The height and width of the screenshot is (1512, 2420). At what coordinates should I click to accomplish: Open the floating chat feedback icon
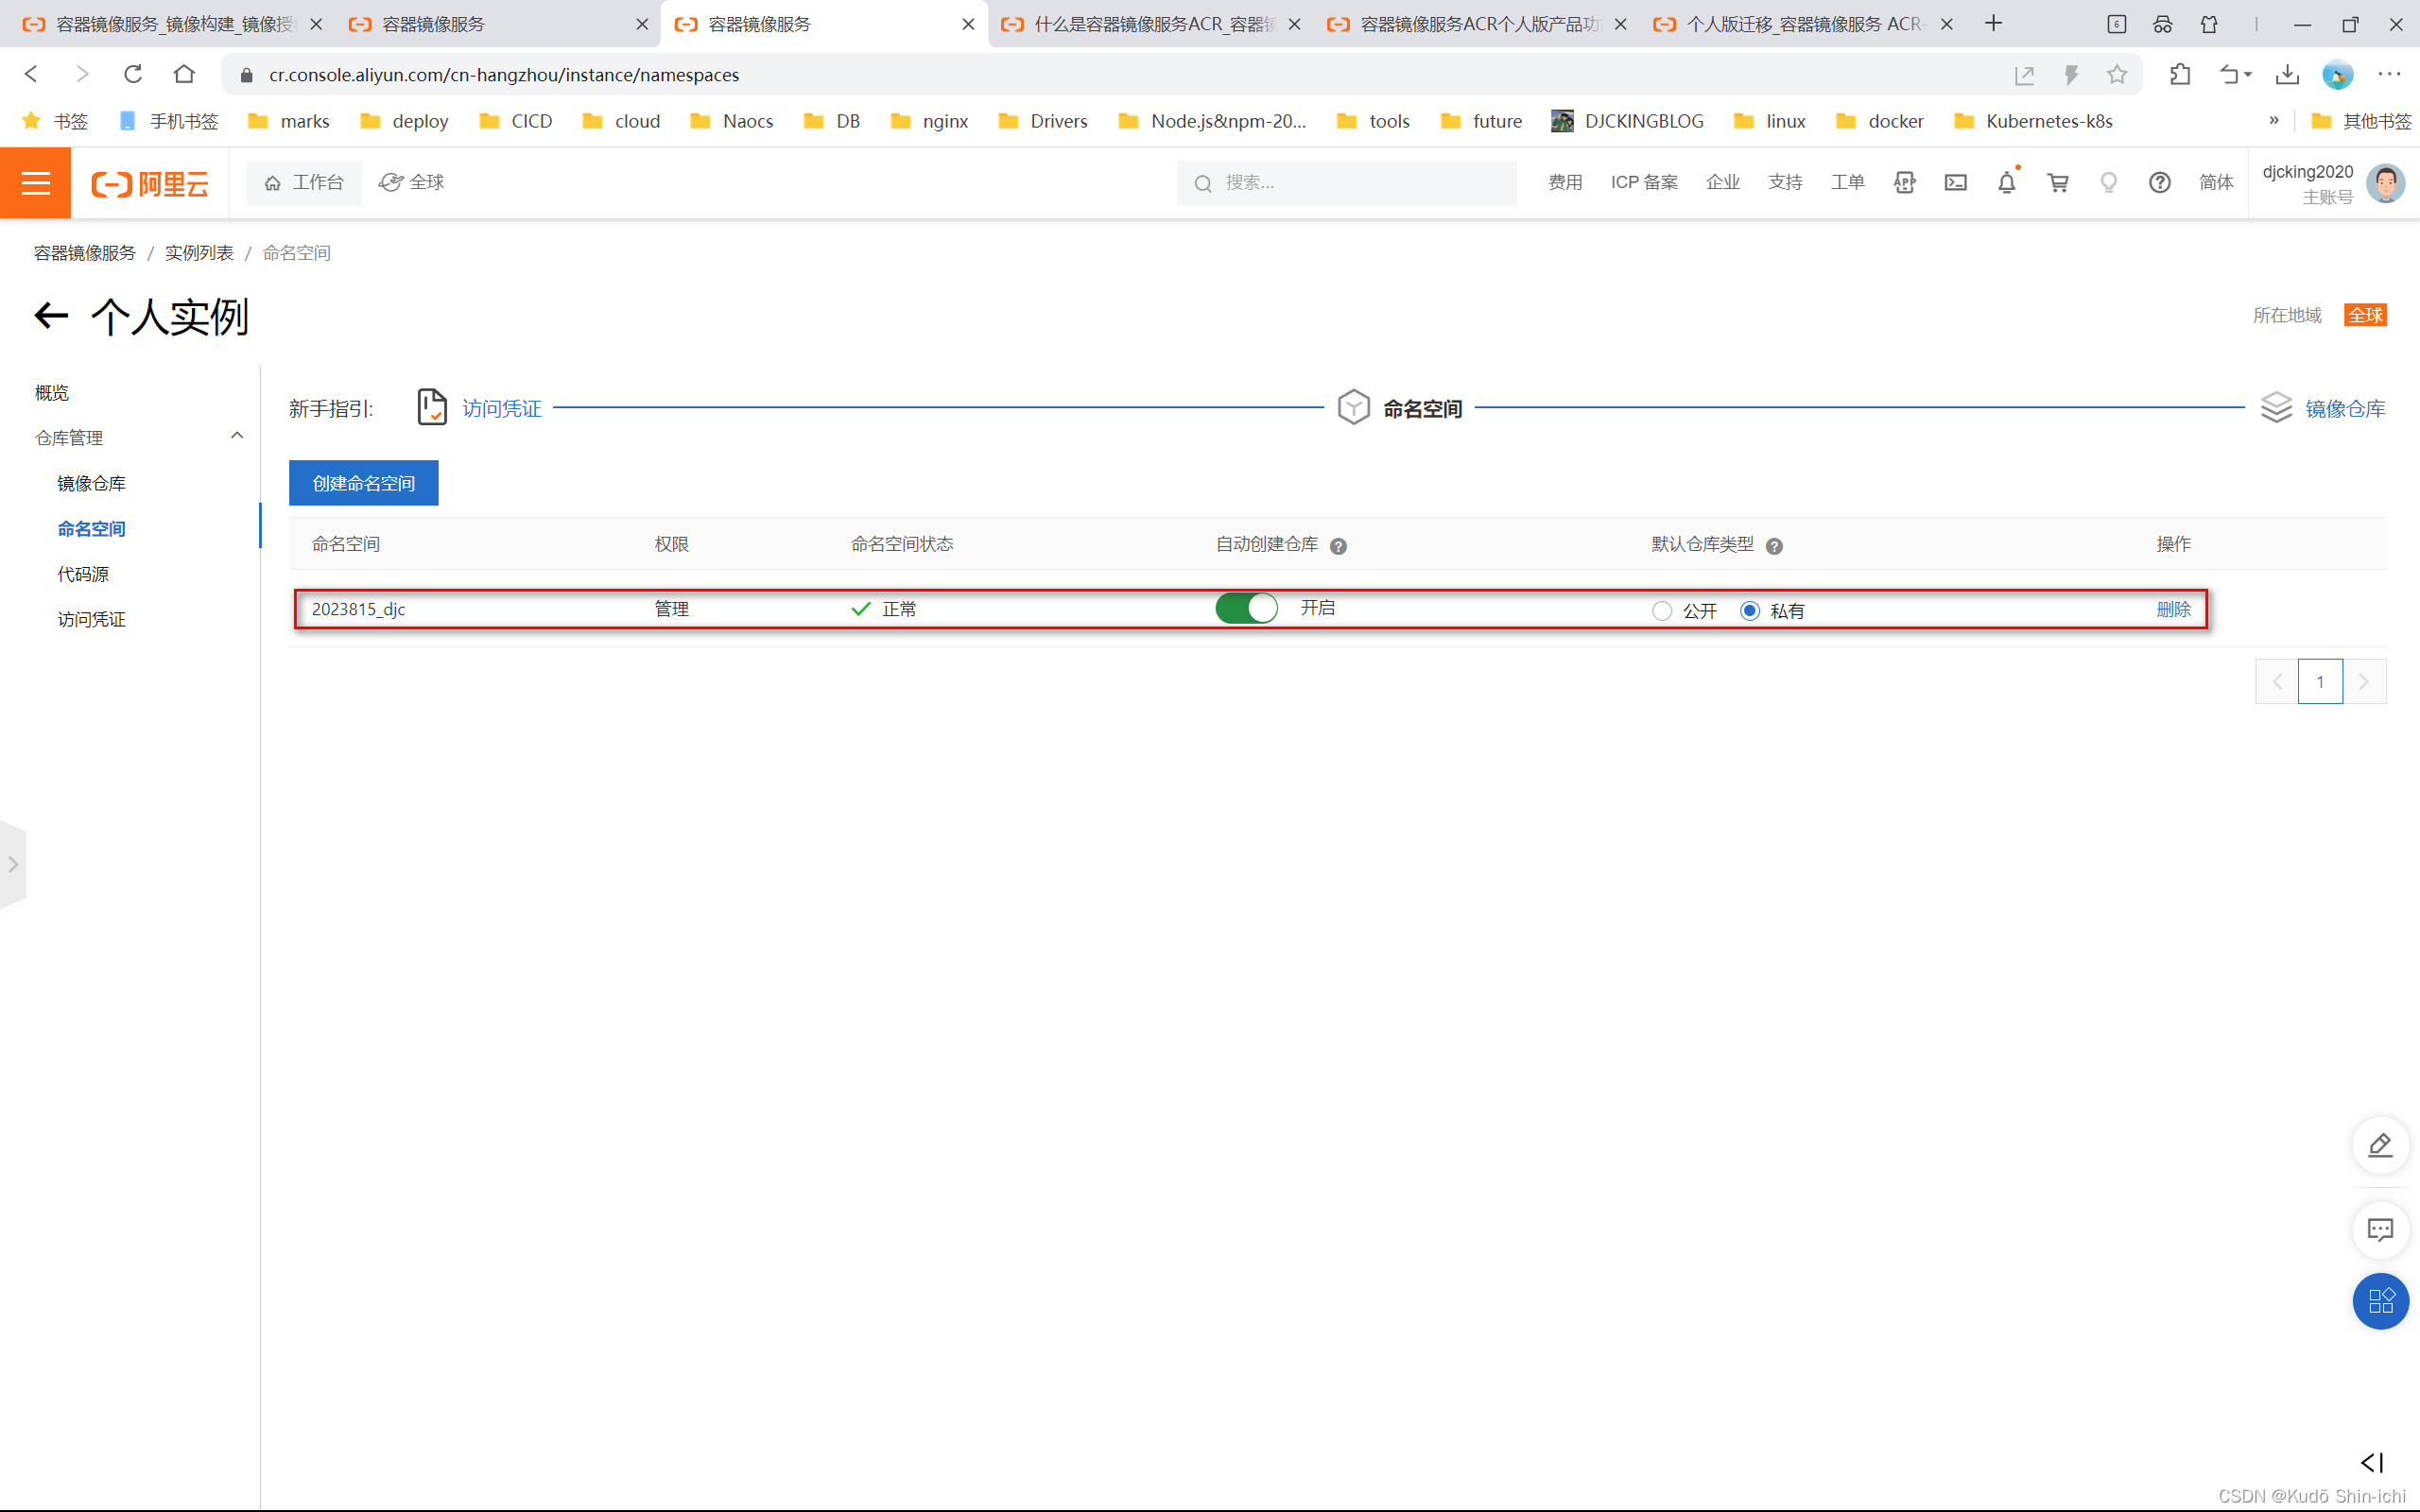coord(2380,1229)
